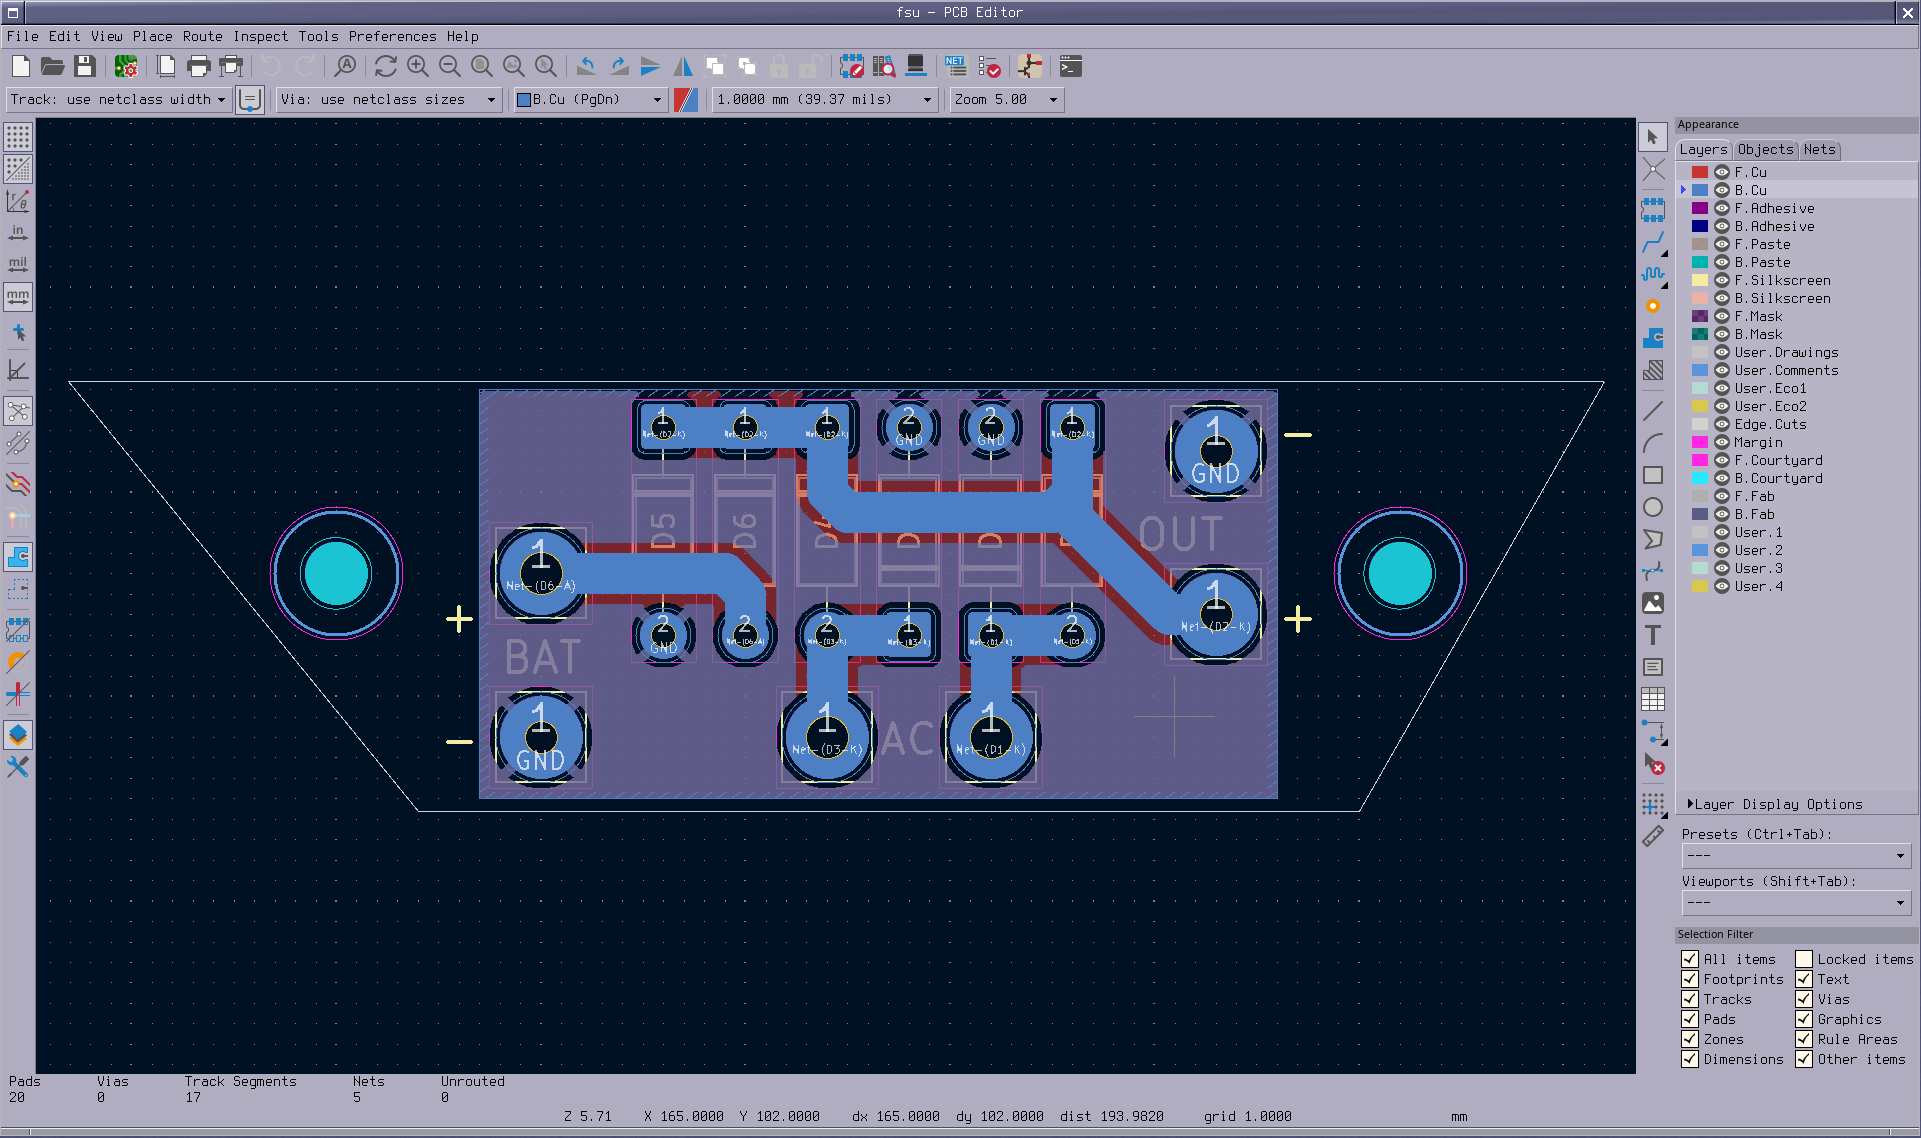Select the Edge.Cuts layer entry
Viewport: 1921px width, 1138px height.
click(x=1770, y=425)
